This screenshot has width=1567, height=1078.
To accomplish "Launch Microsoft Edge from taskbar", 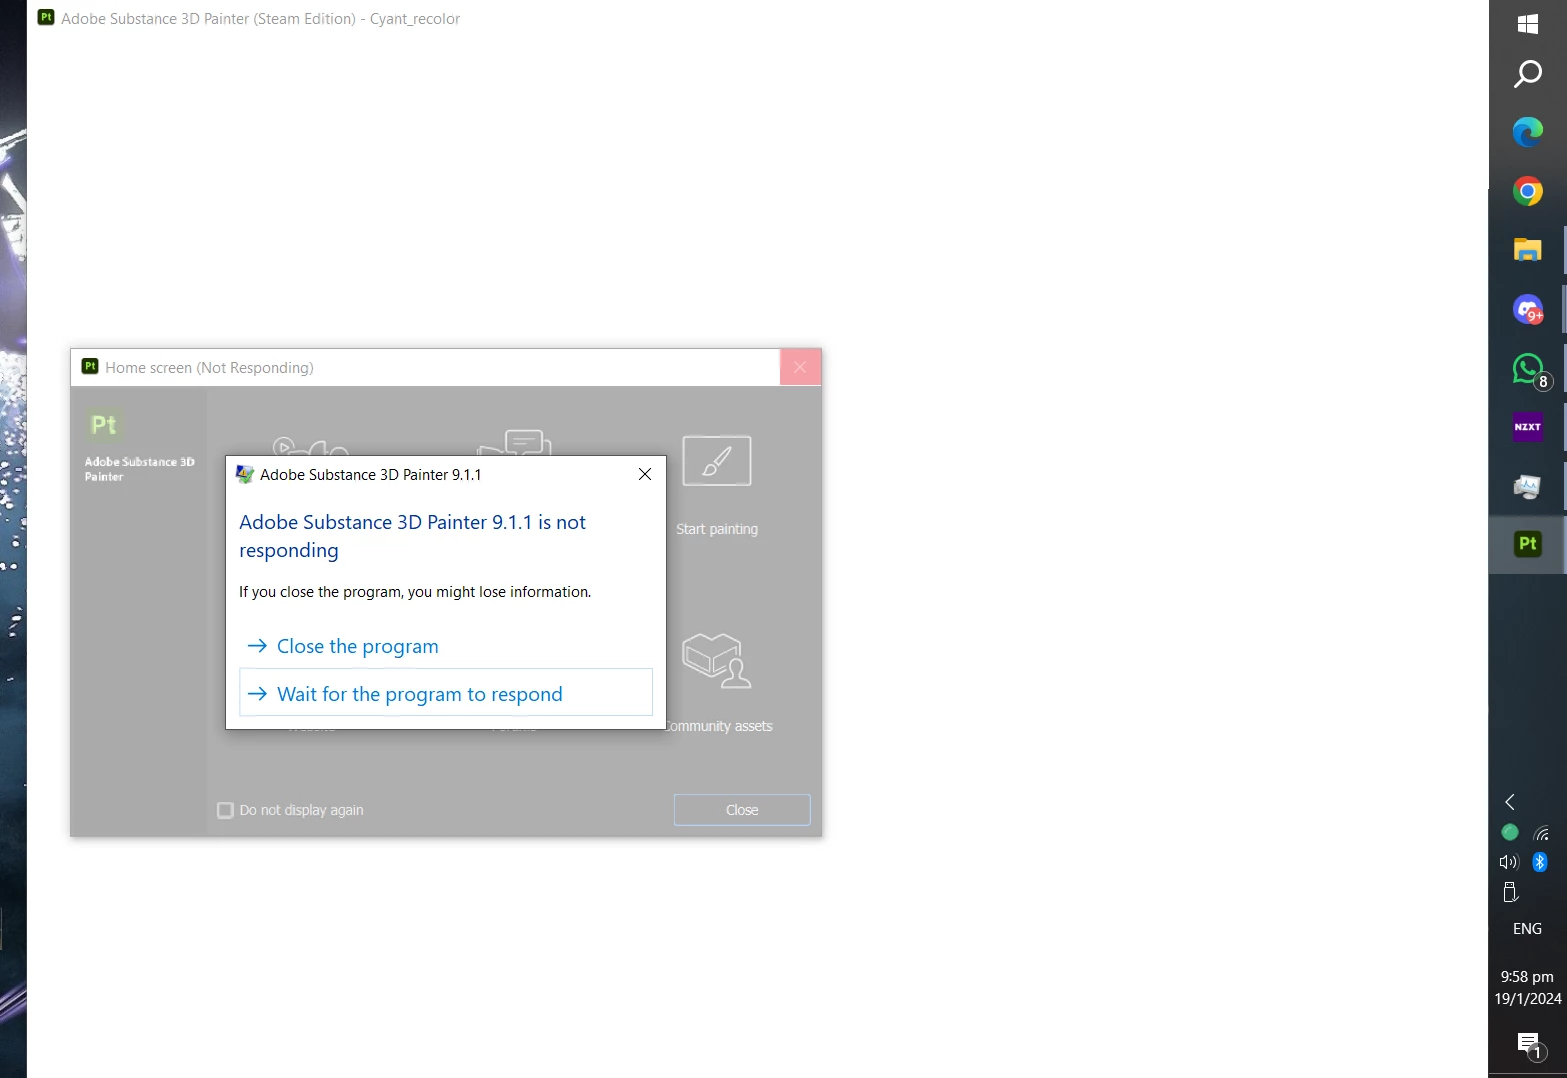I will pyautogui.click(x=1527, y=132).
